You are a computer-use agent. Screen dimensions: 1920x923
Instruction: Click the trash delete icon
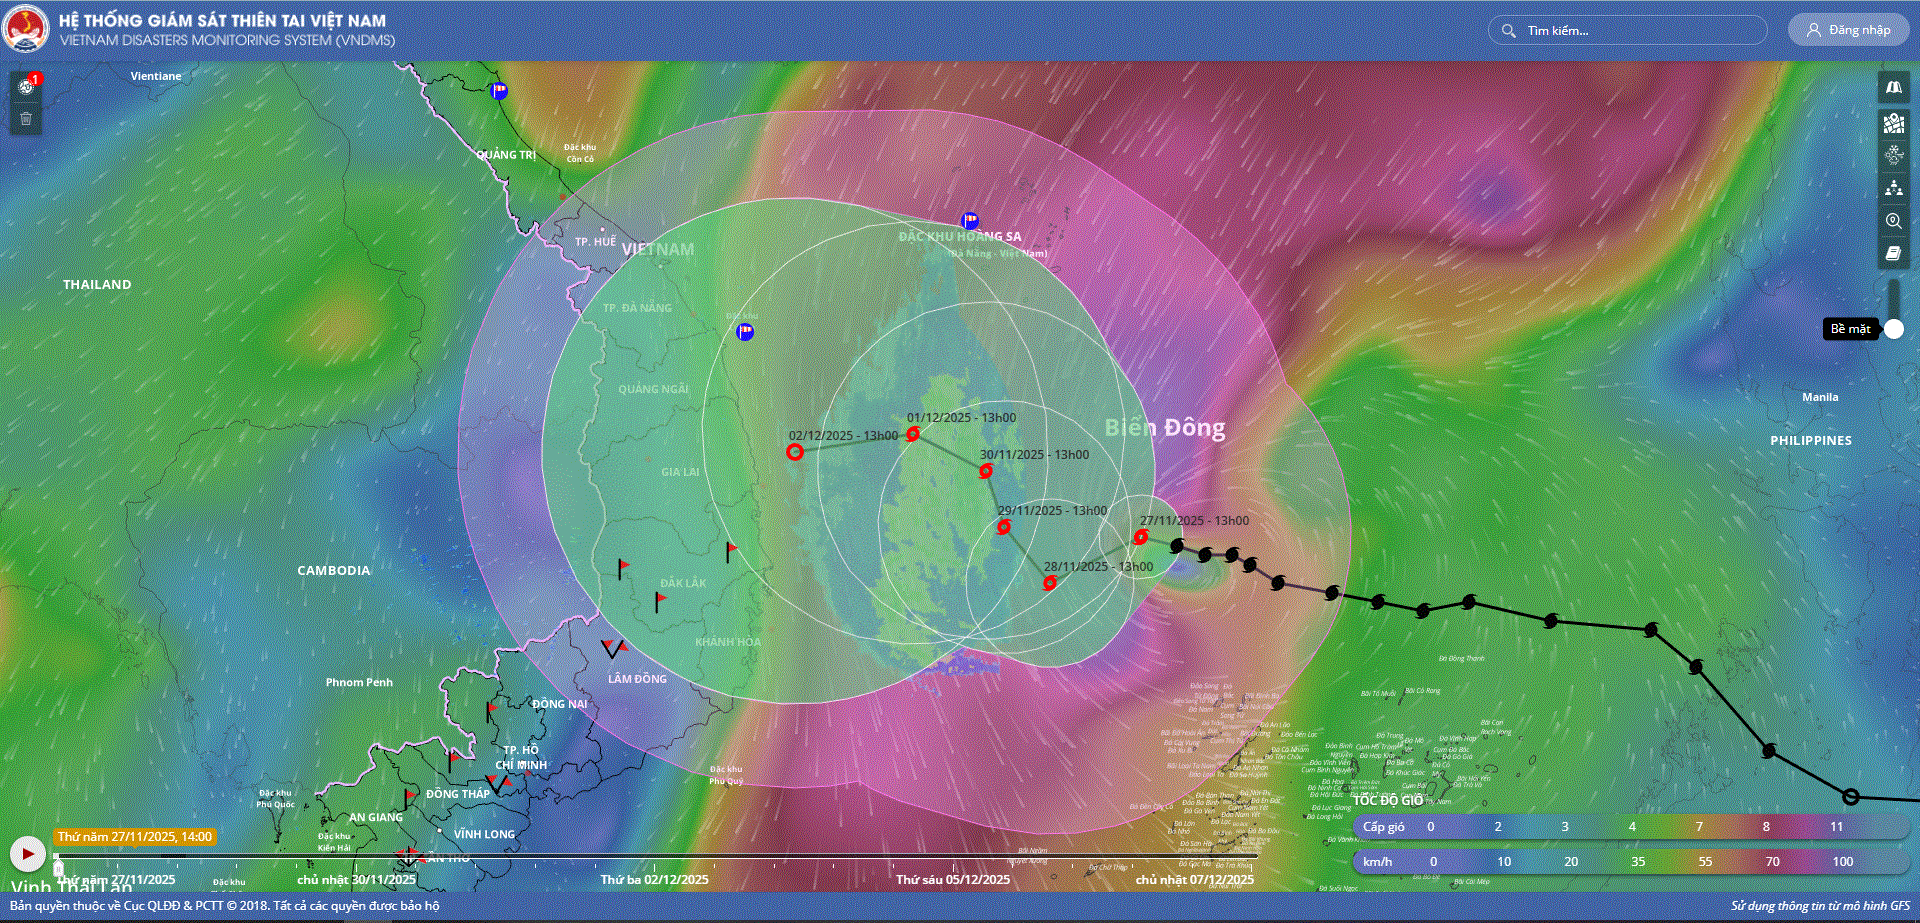pyautogui.click(x=27, y=119)
